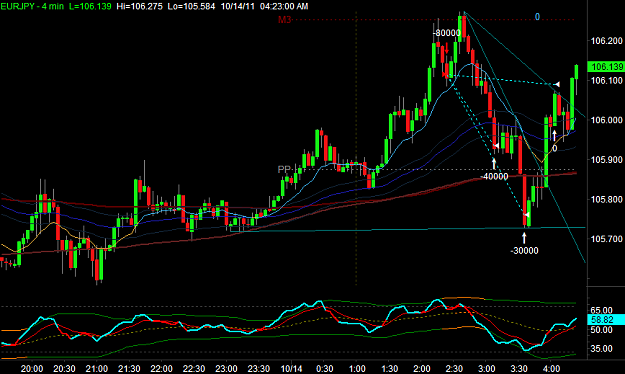Click the -80000 trade marker label

pyautogui.click(x=446, y=33)
